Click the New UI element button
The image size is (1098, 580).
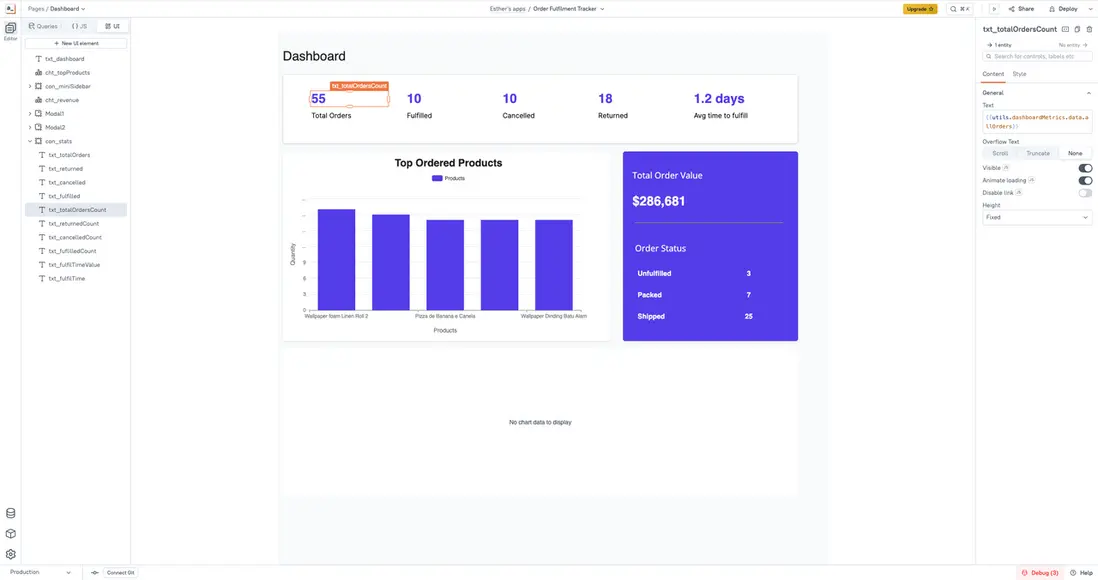pyautogui.click(x=75, y=43)
